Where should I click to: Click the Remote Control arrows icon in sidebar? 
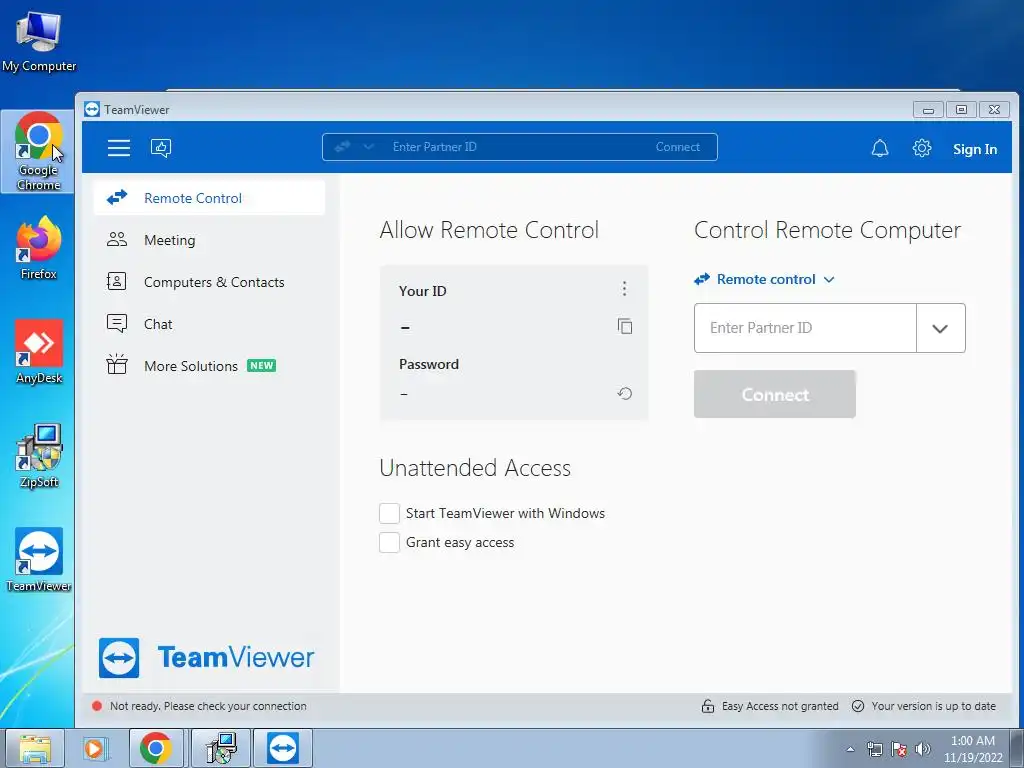click(117, 197)
